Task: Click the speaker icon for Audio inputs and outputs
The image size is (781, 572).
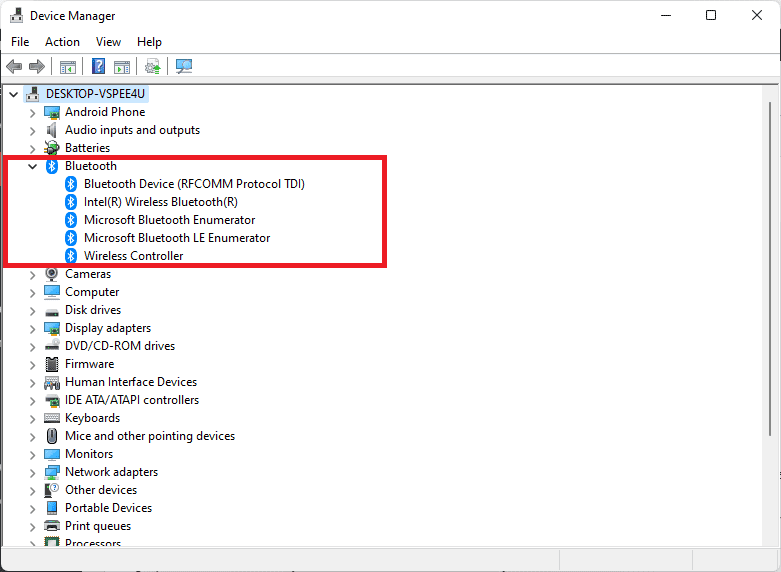Action: [x=51, y=130]
